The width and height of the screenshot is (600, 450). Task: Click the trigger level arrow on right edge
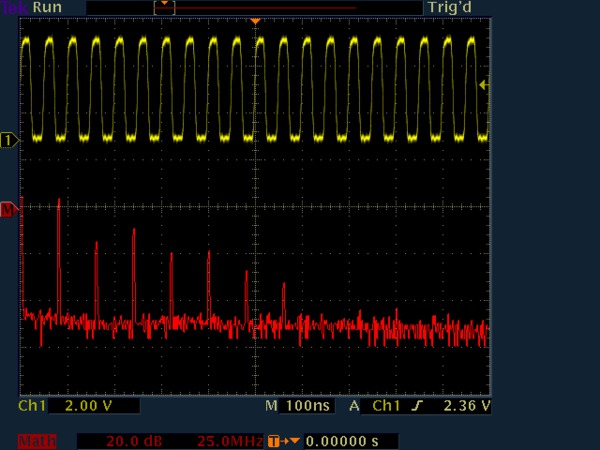[483, 85]
